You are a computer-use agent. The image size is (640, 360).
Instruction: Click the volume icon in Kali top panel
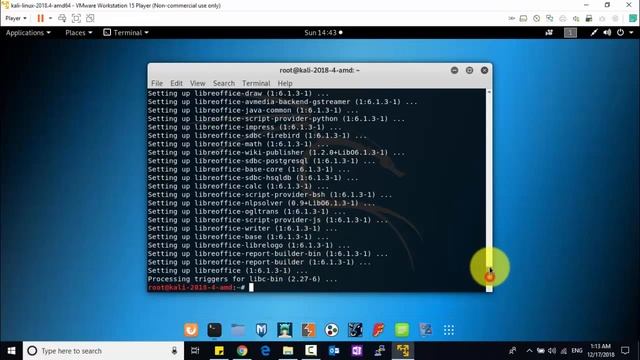(x=607, y=33)
